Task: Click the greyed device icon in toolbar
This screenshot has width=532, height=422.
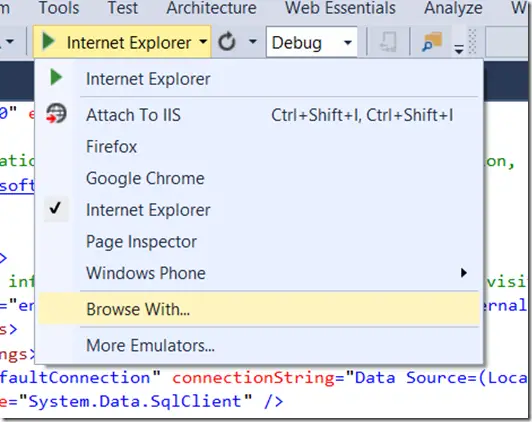Action: click(x=388, y=42)
